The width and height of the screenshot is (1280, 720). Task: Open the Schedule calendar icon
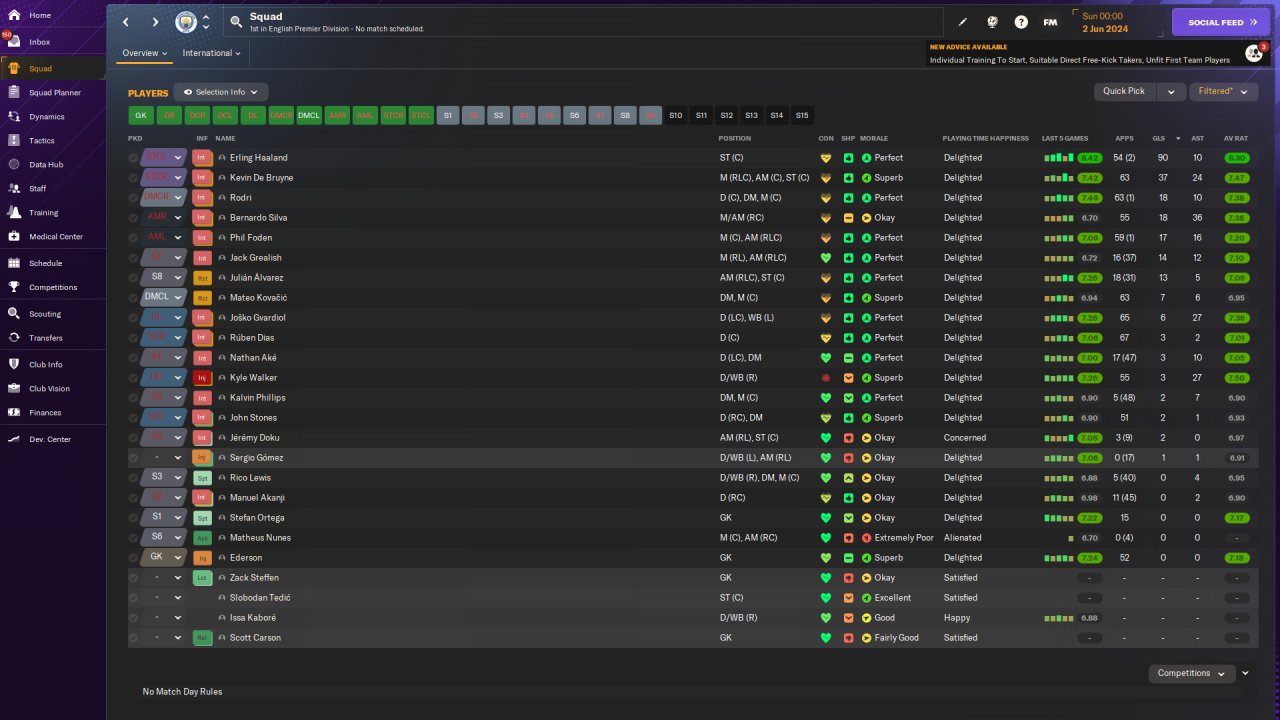tap(14, 263)
